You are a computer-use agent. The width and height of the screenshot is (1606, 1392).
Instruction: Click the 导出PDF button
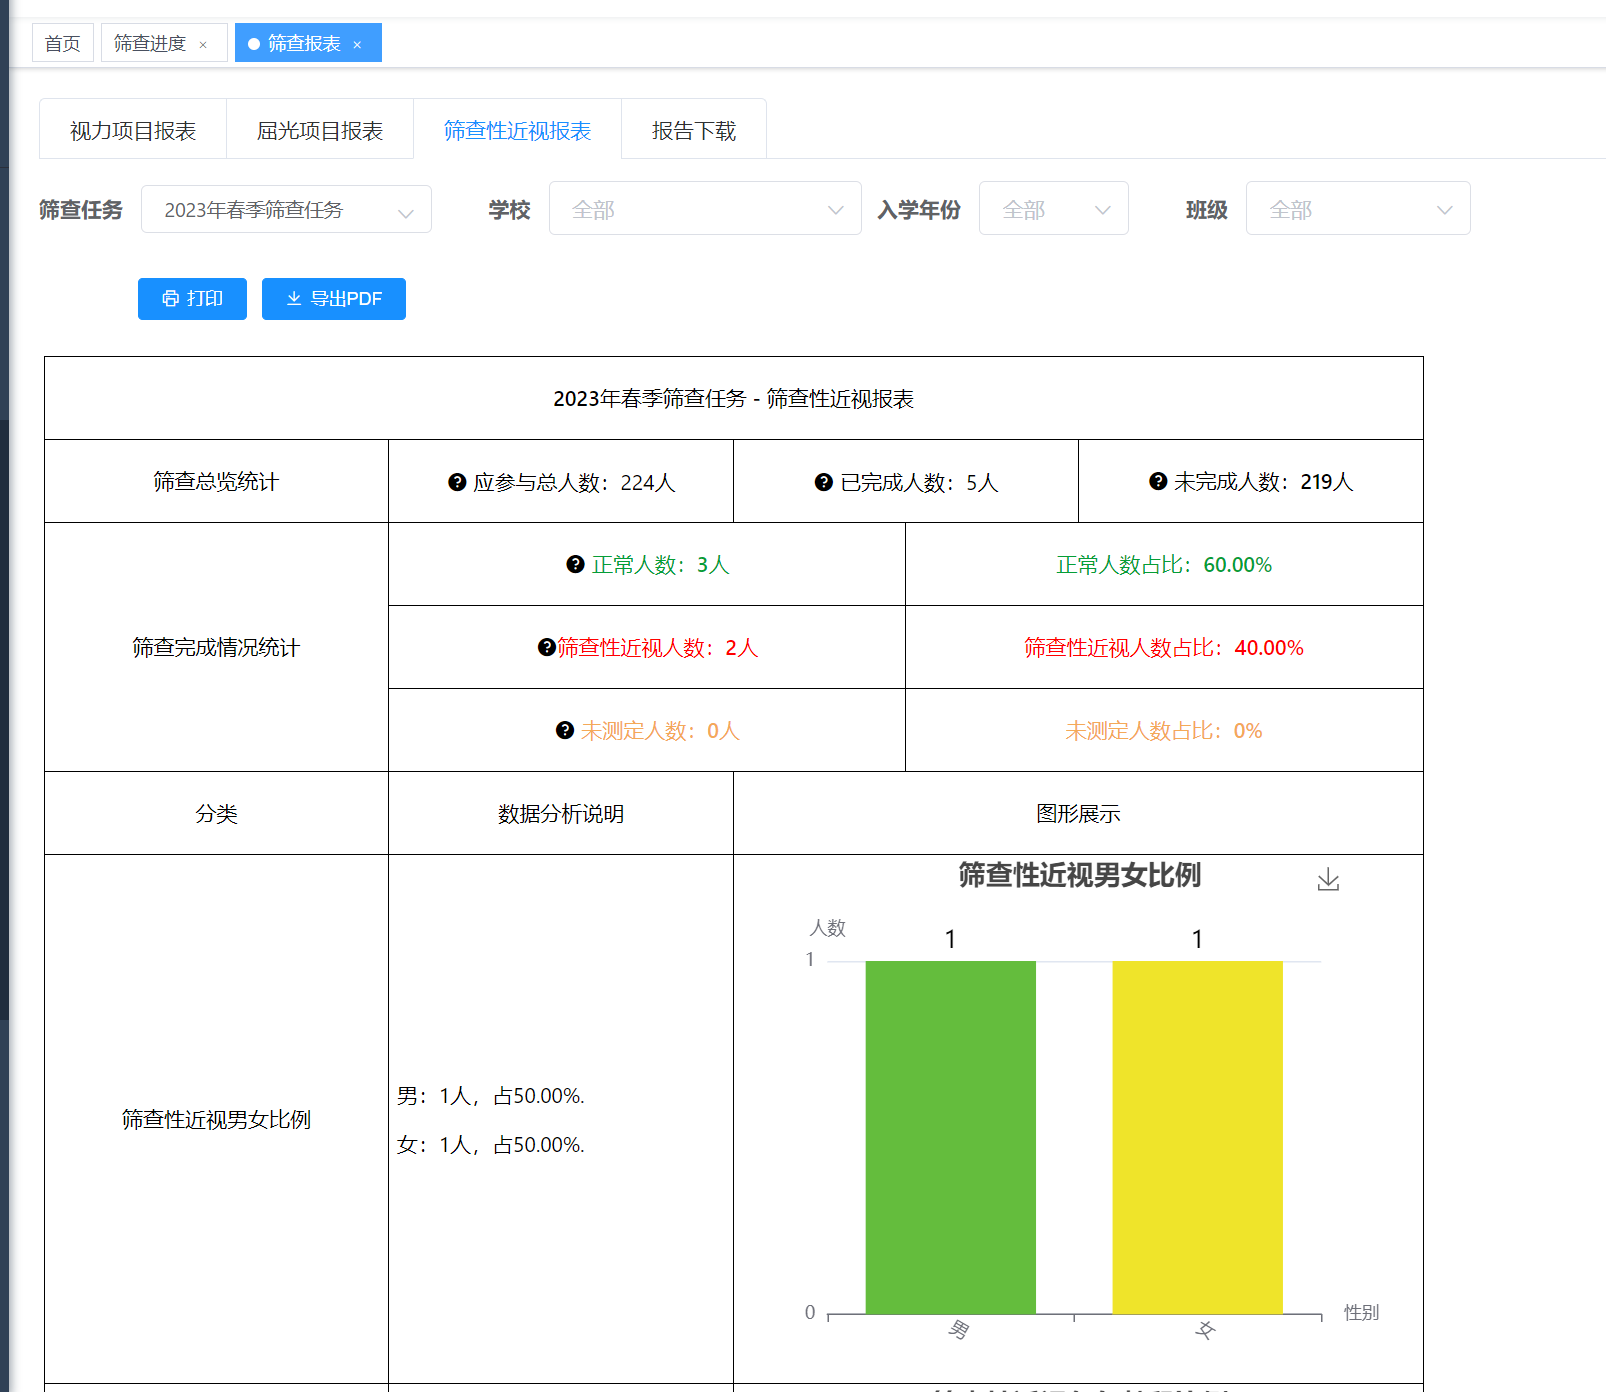pos(334,299)
